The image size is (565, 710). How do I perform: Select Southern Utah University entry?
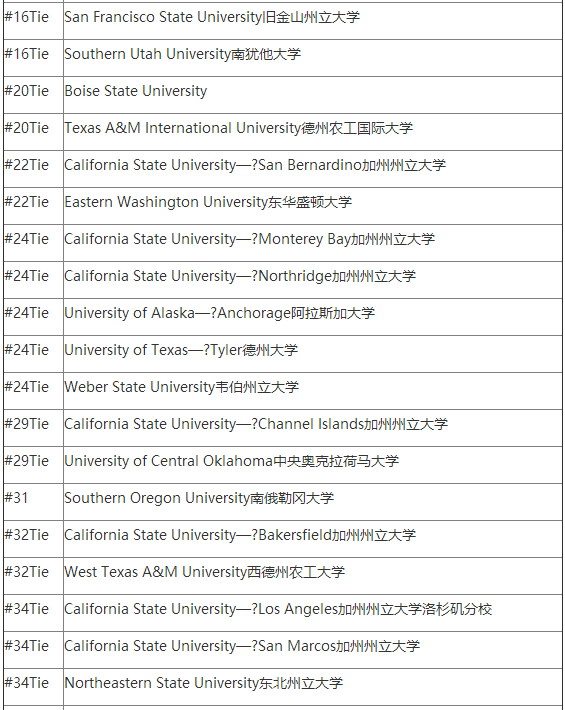182,54
